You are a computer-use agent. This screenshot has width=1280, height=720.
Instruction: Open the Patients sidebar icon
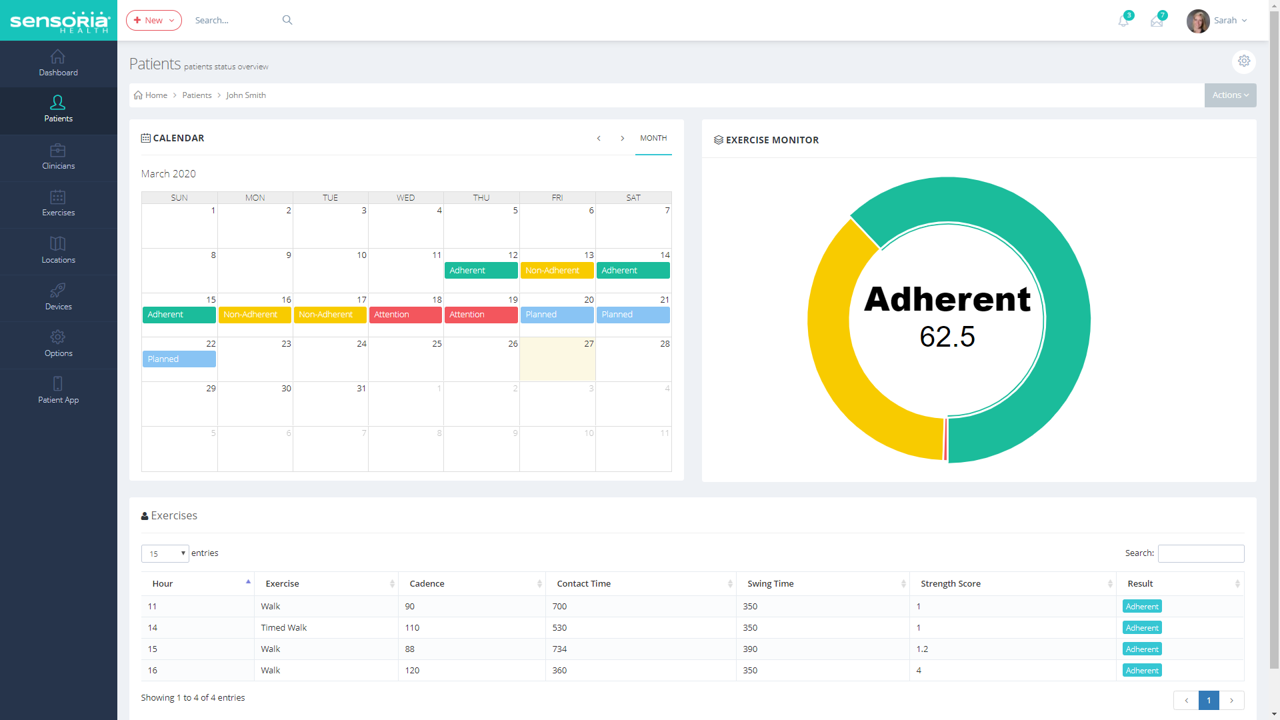tap(58, 102)
